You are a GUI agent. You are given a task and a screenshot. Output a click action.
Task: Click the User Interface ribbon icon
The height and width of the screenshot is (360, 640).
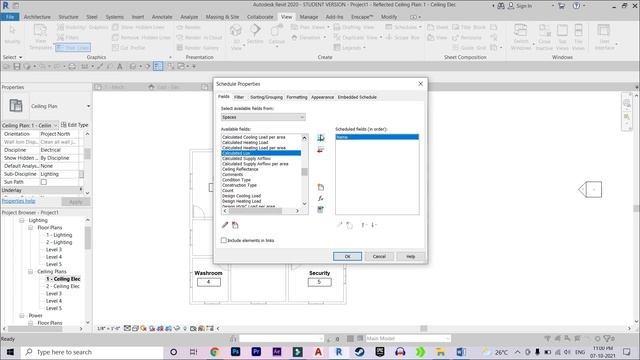(604, 37)
